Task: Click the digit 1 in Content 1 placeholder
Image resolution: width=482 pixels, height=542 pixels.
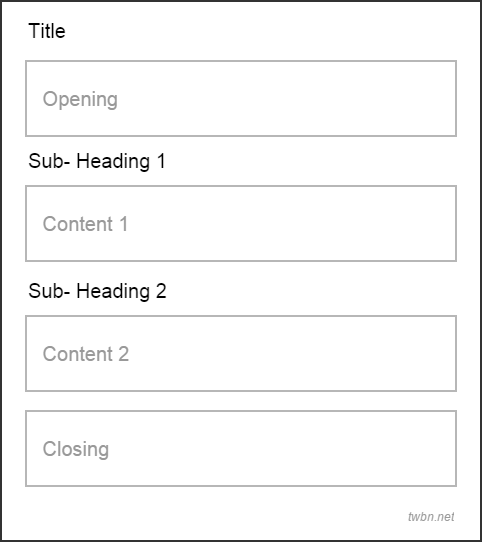Action: 124,224
